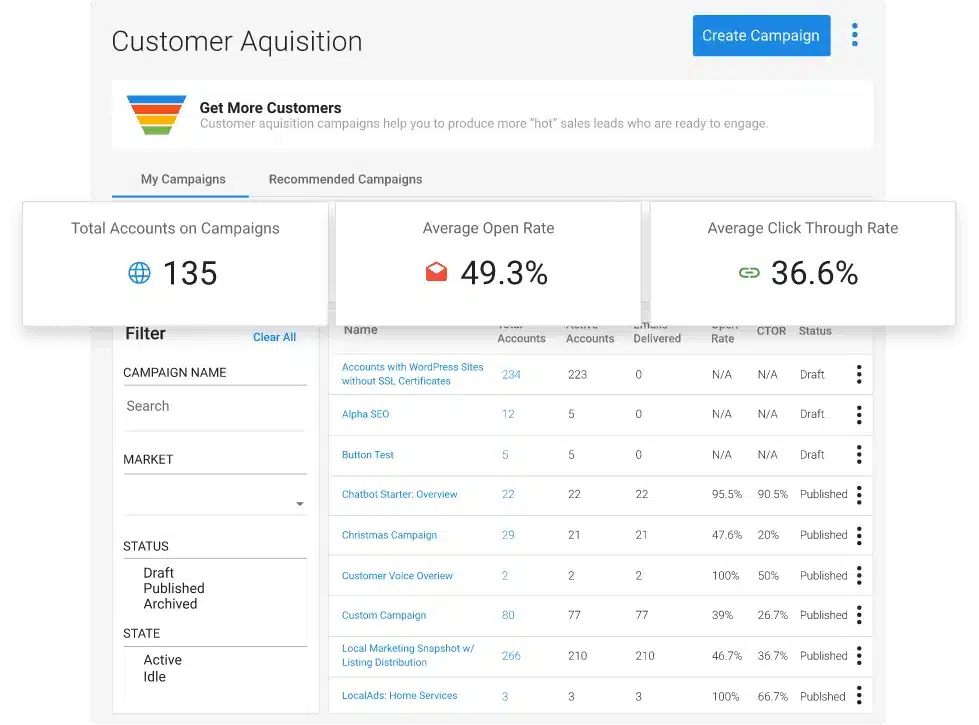This screenshot has height=725, width=979.
Task: Open the header three-dot options menu
Action: pos(854,36)
